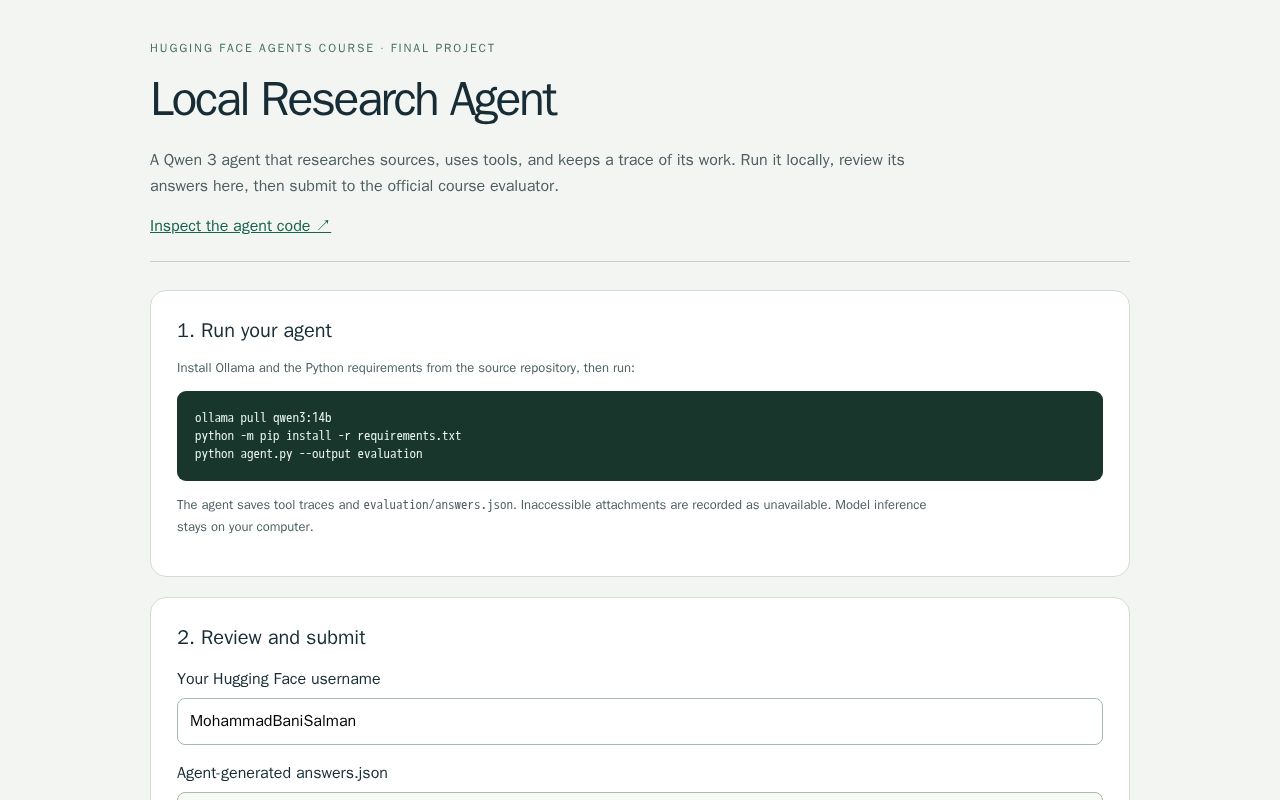The width and height of the screenshot is (1280, 800).
Task: Click the "python -m pip install -r requirements.txt" line
Action: coord(328,436)
